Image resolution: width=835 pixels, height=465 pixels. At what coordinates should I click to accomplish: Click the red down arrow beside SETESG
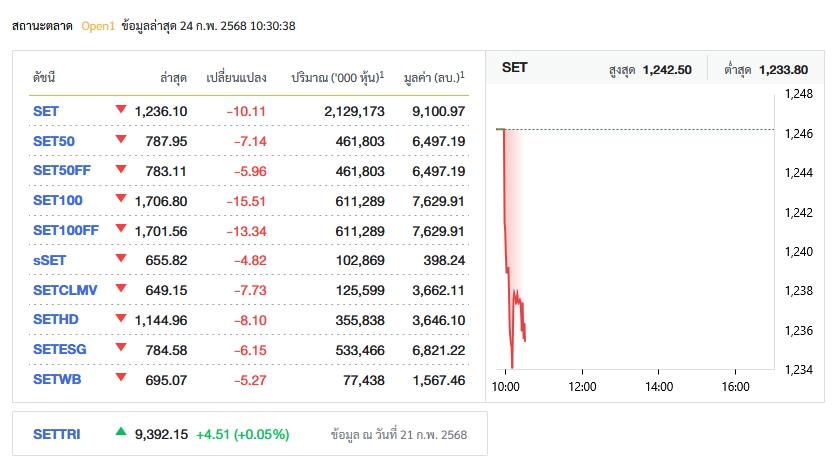(121, 348)
